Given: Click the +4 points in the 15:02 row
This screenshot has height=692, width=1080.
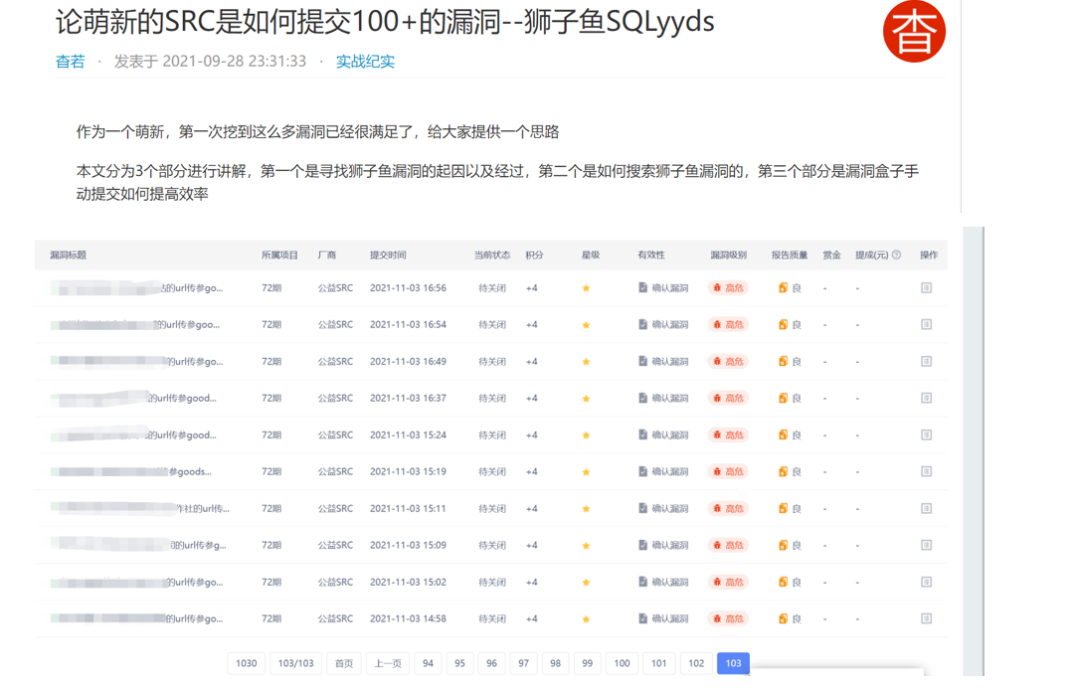Looking at the screenshot, I should [532, 583].
